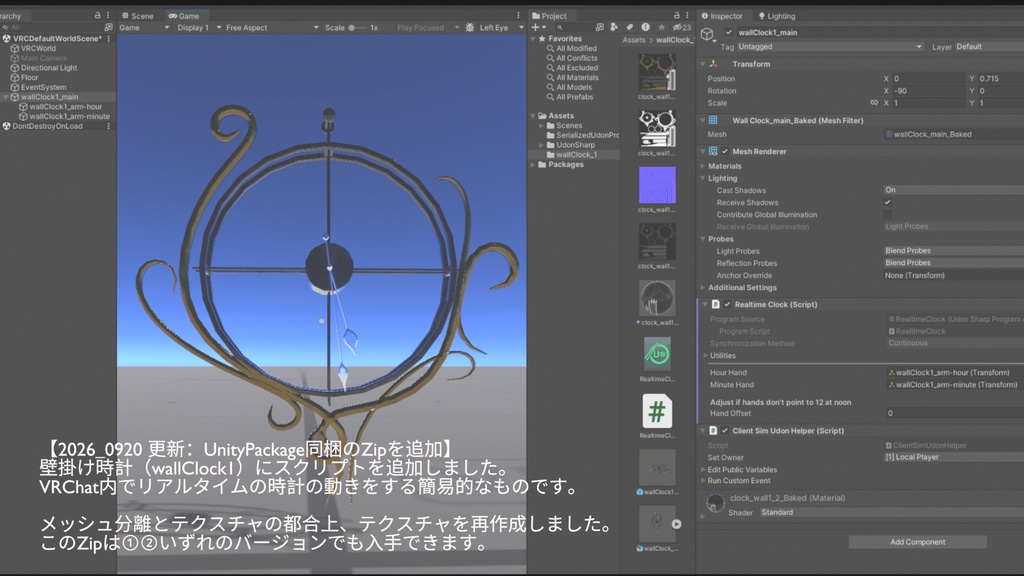Viewport: 1024px width, 576px height.
Task: Click the Mesh Filter component grid icon
Action: pos(713,120)
